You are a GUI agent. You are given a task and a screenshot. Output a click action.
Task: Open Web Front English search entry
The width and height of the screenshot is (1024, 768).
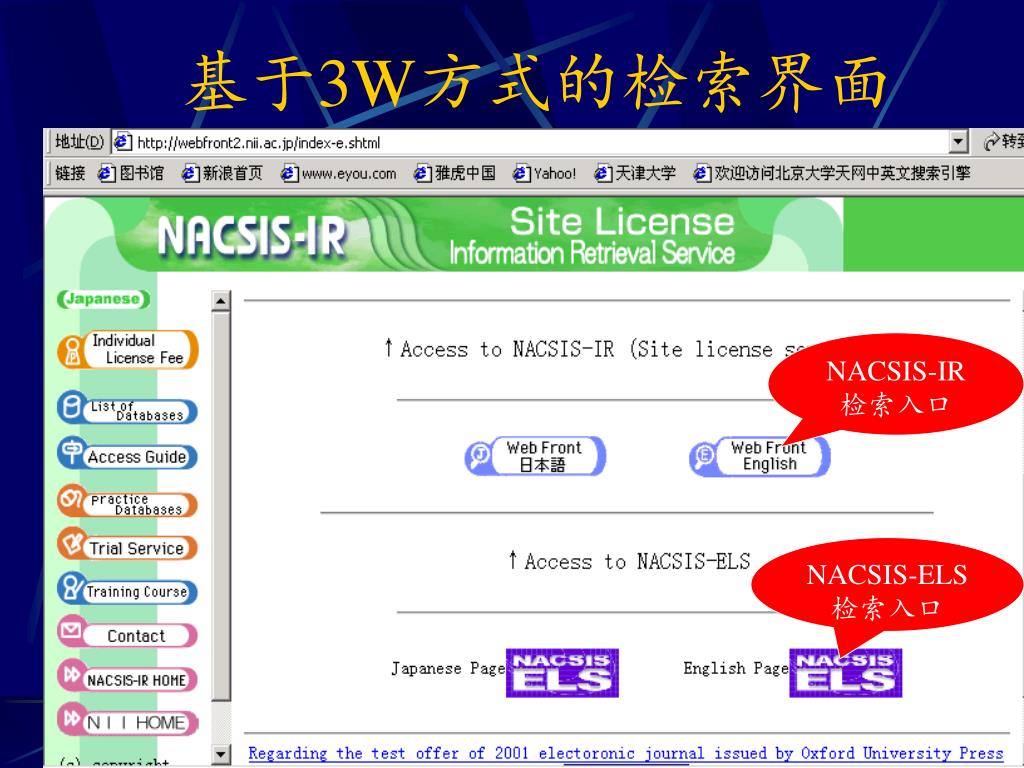(x=760, y=456)
